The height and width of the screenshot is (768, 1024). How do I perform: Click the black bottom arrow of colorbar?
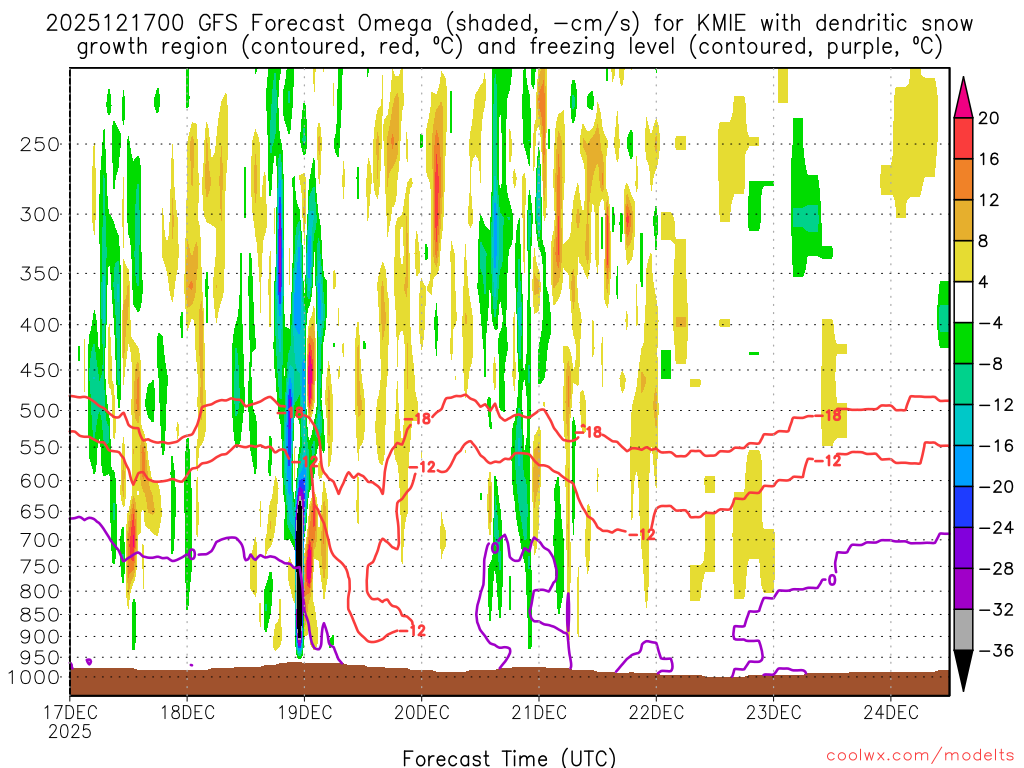pyautogui.click(x=963, y=671)
